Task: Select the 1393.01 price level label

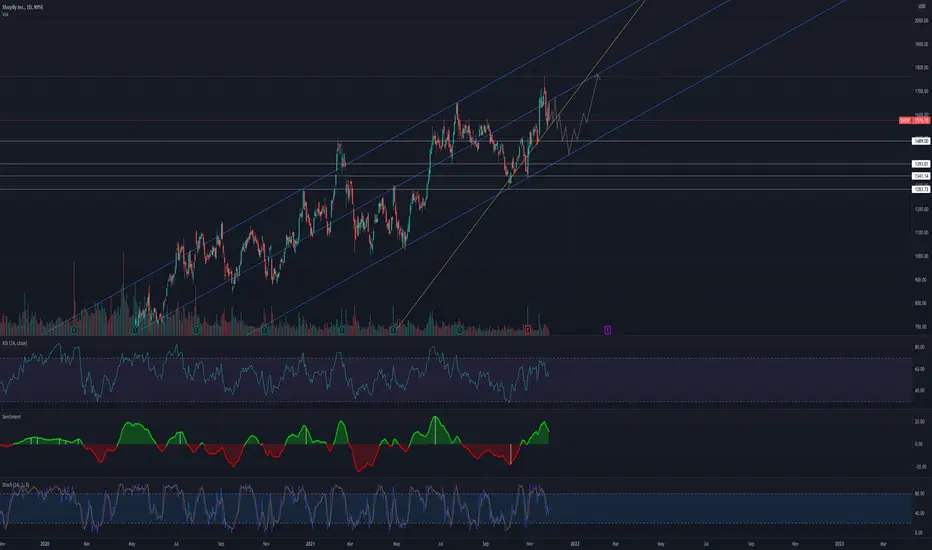Action: 921,164
